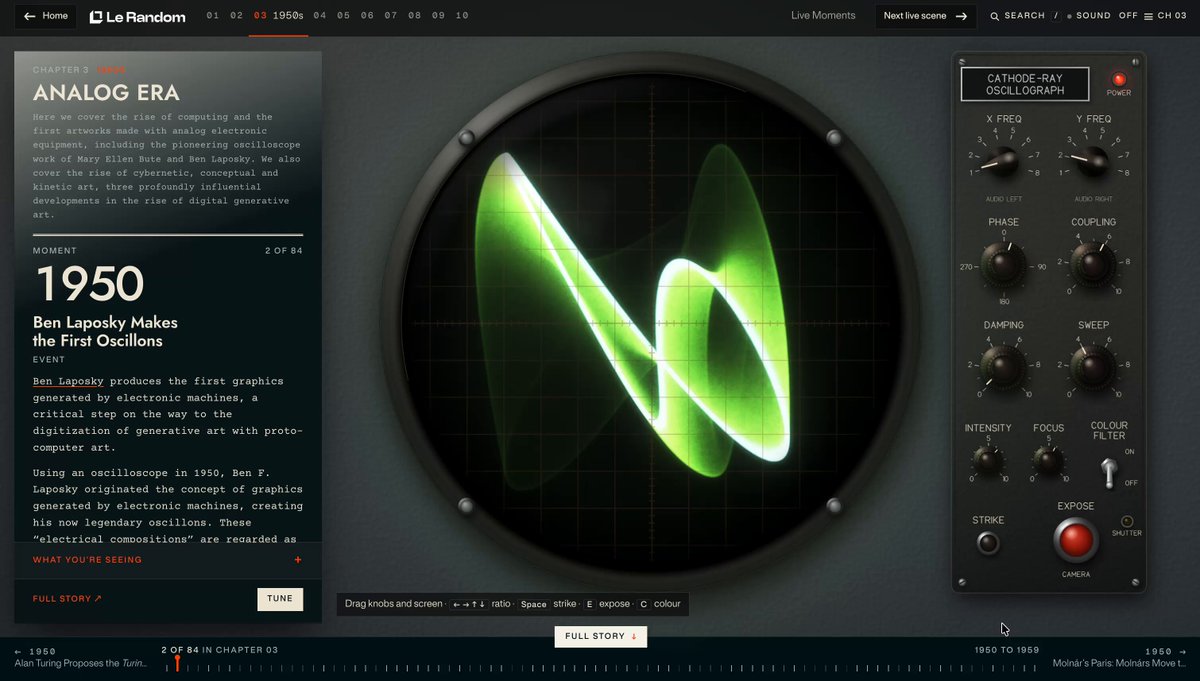
Task: Expand the What You're Seeing section
Action: (168, 560)
